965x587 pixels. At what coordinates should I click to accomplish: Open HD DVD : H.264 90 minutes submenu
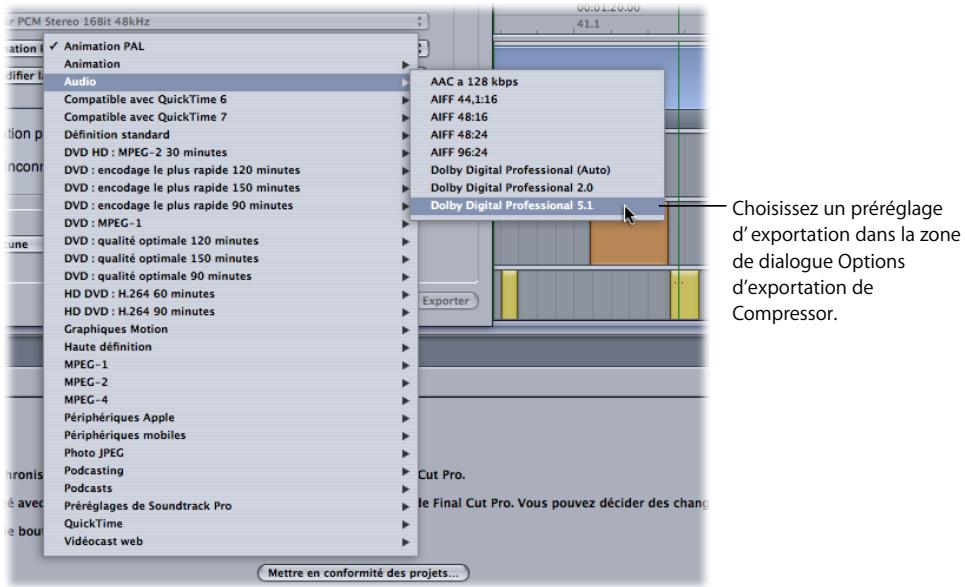click(231, 311)
